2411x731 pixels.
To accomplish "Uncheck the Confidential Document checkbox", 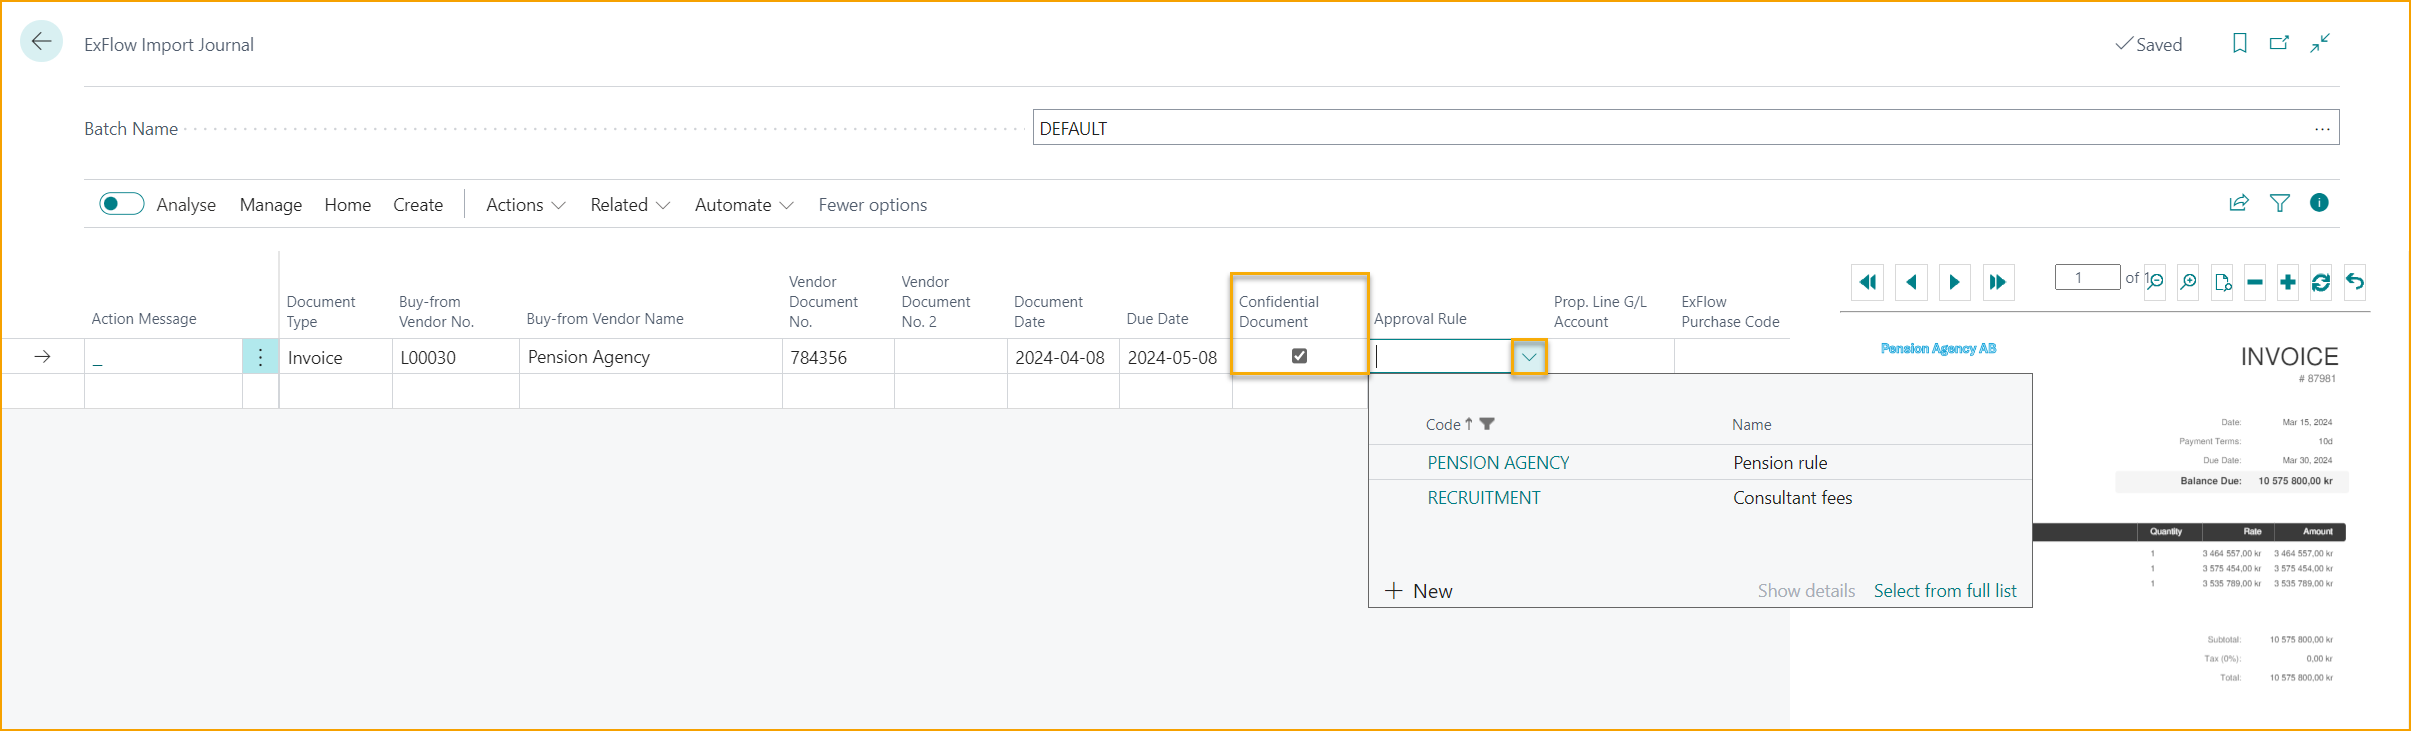I will pyautogui.click(x=1299, y=356).
